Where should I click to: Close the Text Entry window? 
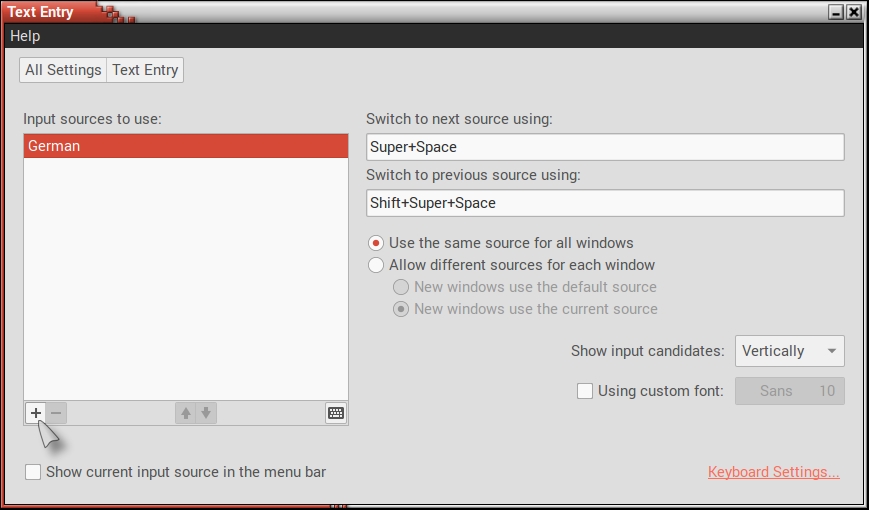click(x=853, y=12)
